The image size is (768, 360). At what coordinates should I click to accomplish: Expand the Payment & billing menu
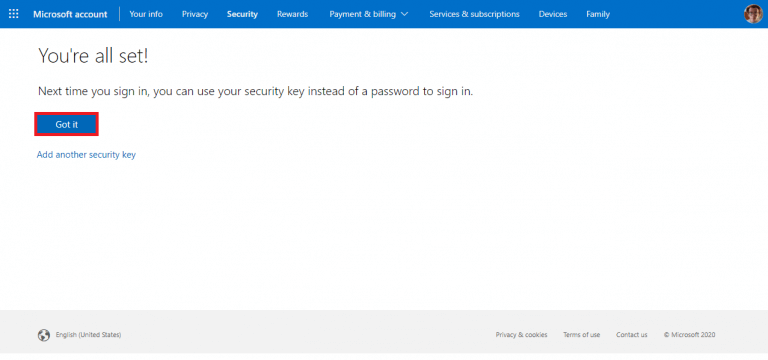pyautogui.click(x=368, y=14)
